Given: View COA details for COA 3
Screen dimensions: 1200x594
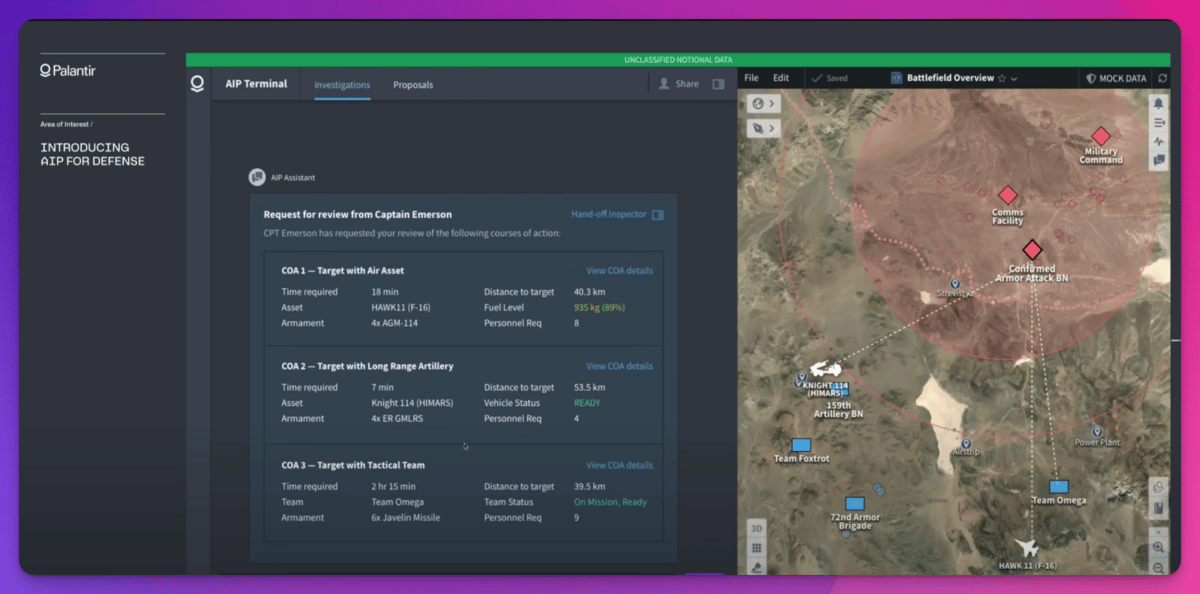Looking at the screenshot, I should coord(619,465).
